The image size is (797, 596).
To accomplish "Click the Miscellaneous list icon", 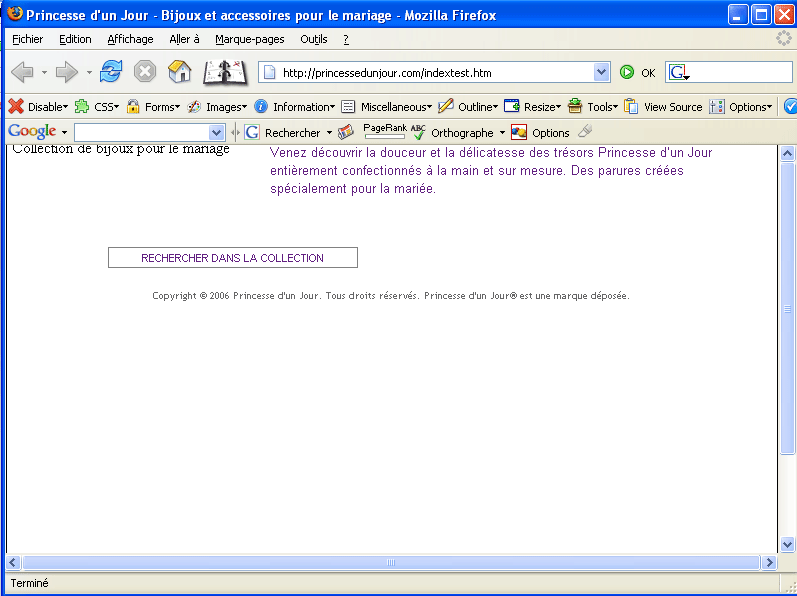I will coord(348,106).
